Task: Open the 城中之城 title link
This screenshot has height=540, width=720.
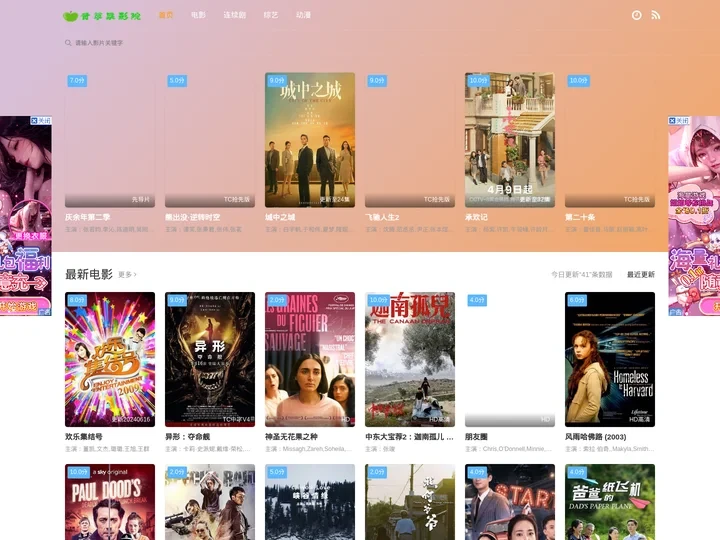Action: 280,217
